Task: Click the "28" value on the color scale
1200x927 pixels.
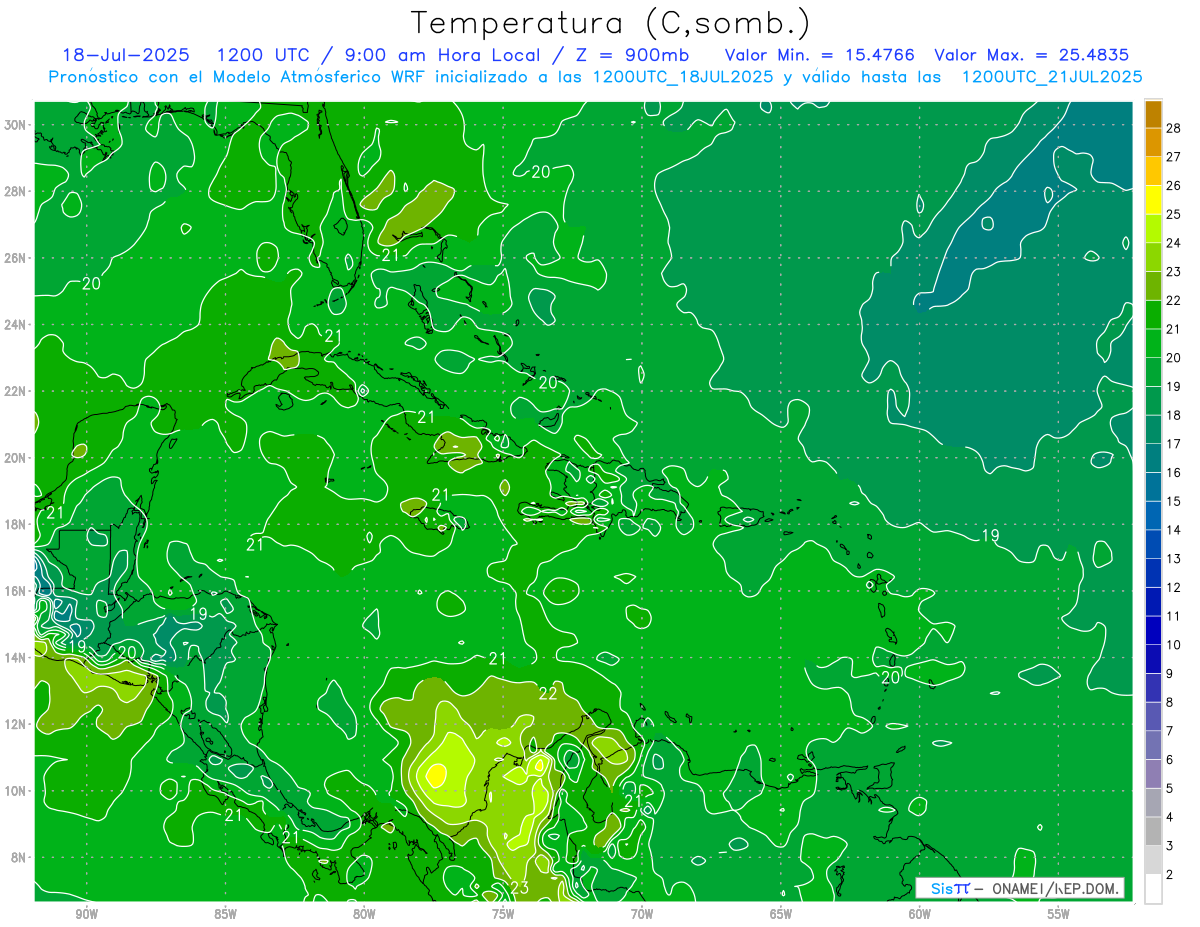Action: (x=1174, y=127)
